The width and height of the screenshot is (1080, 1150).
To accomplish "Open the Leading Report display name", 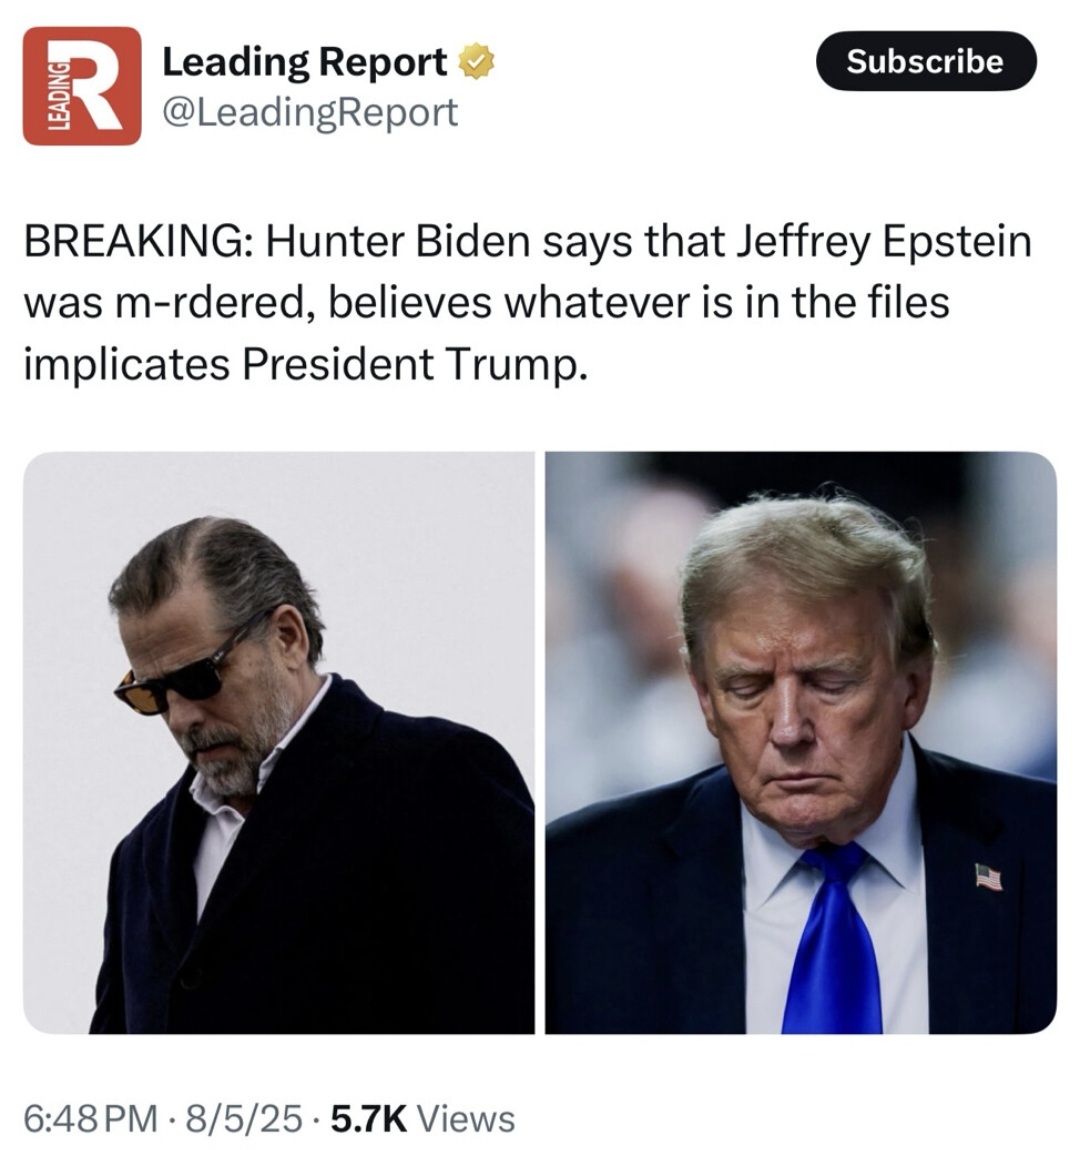I will click(304, 62).
